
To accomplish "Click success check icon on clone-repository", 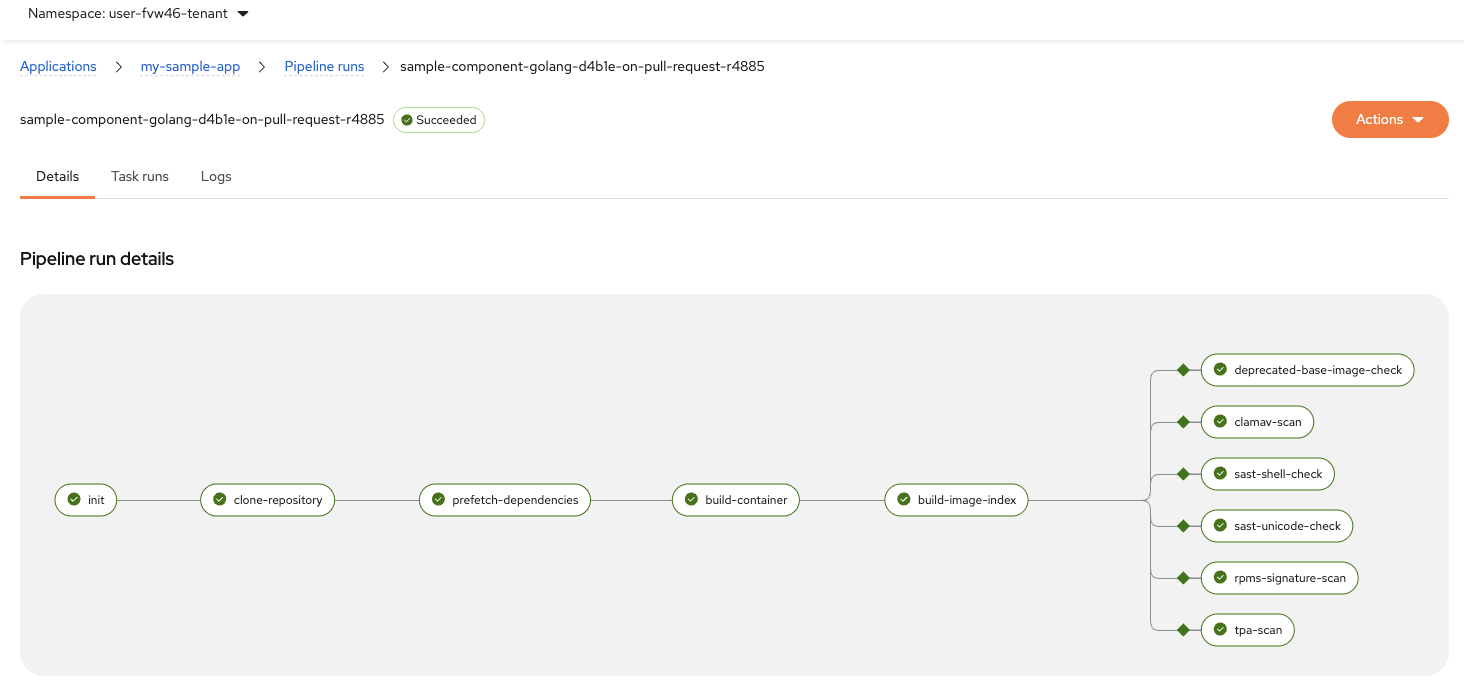I will point(220,500).
